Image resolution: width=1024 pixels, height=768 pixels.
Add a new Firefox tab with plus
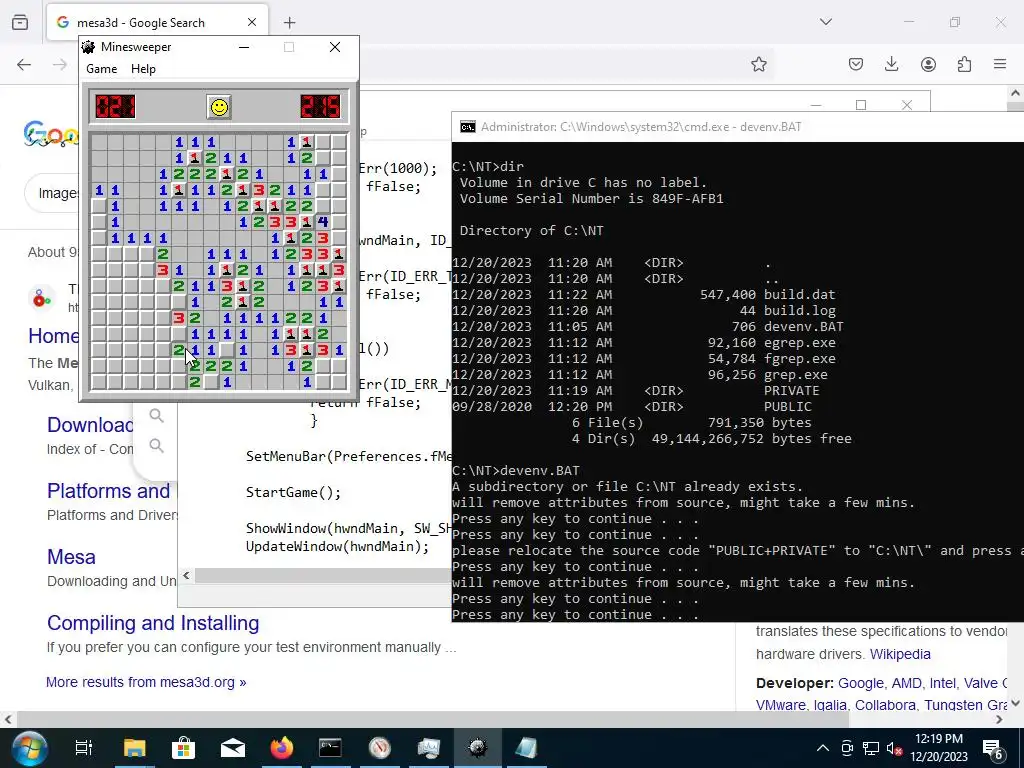point(290,23)
